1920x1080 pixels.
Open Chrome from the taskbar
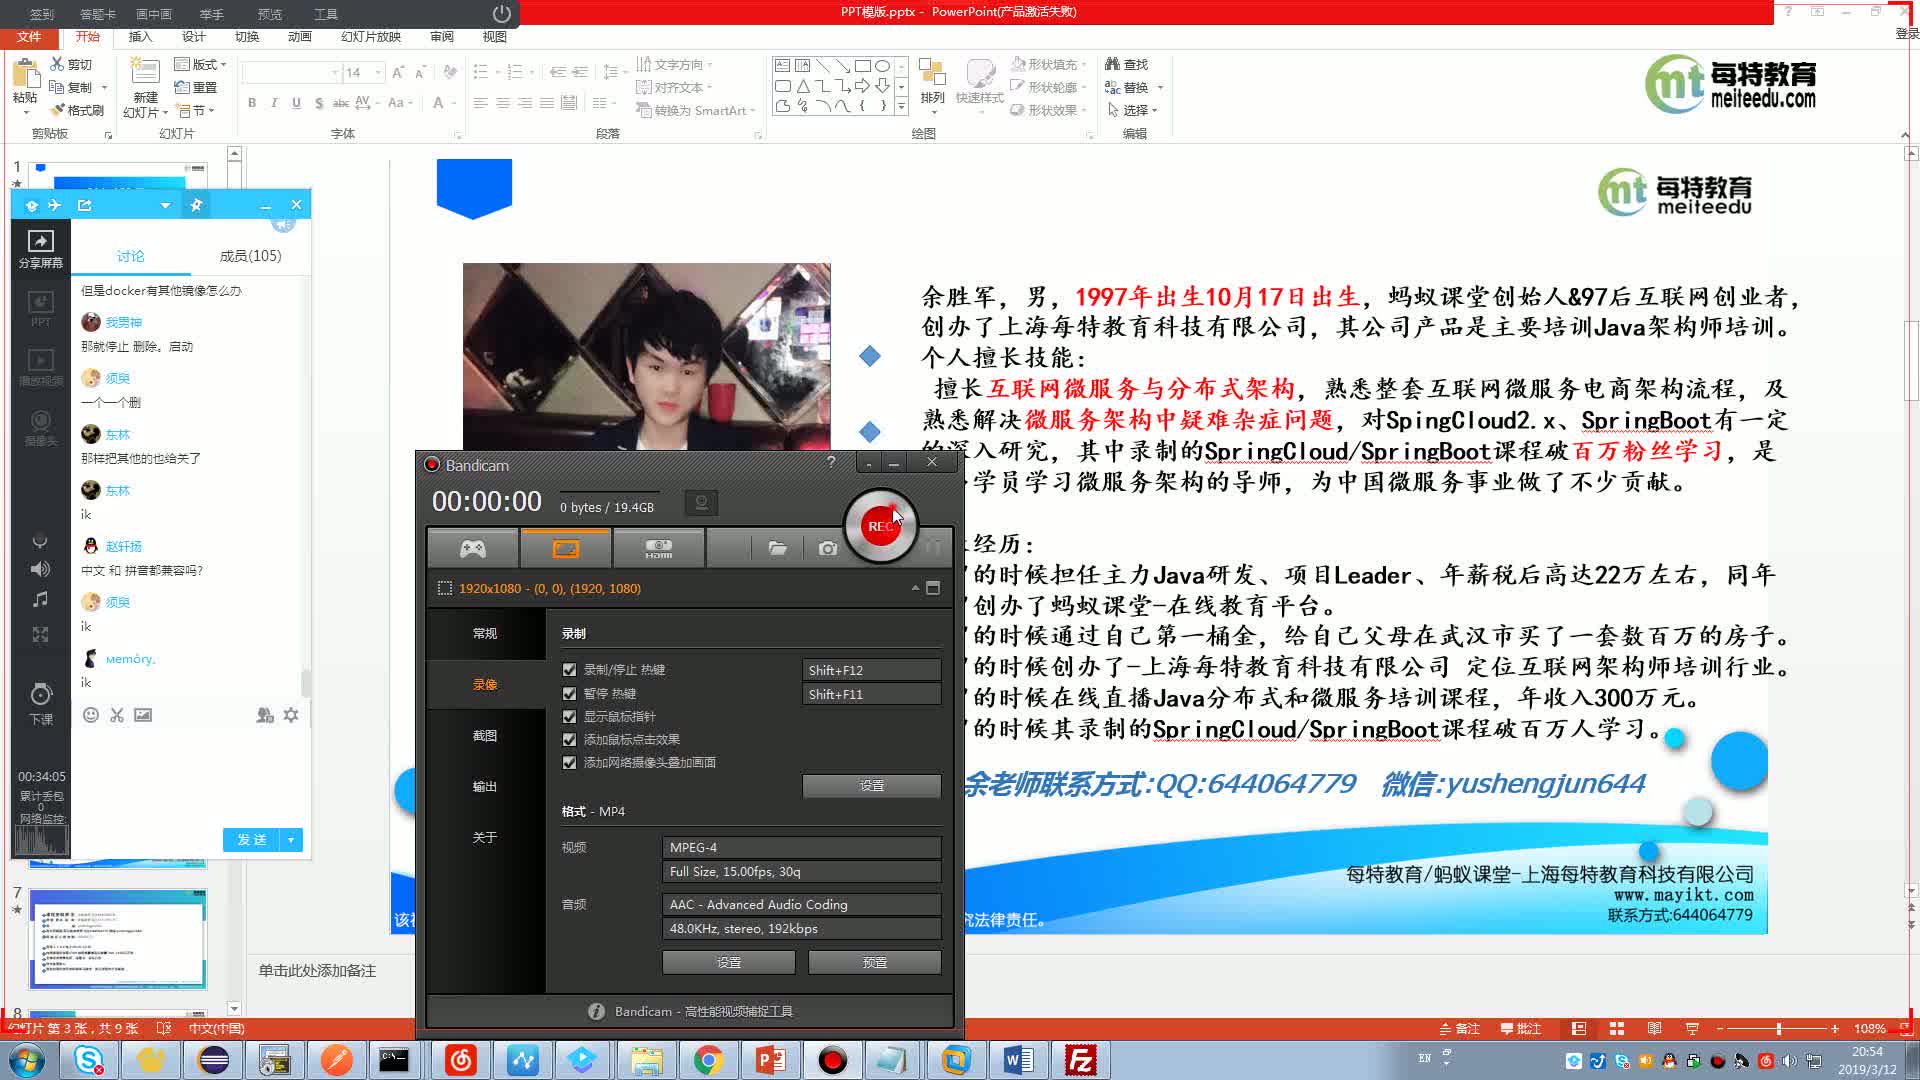[x=708, y=1060]
